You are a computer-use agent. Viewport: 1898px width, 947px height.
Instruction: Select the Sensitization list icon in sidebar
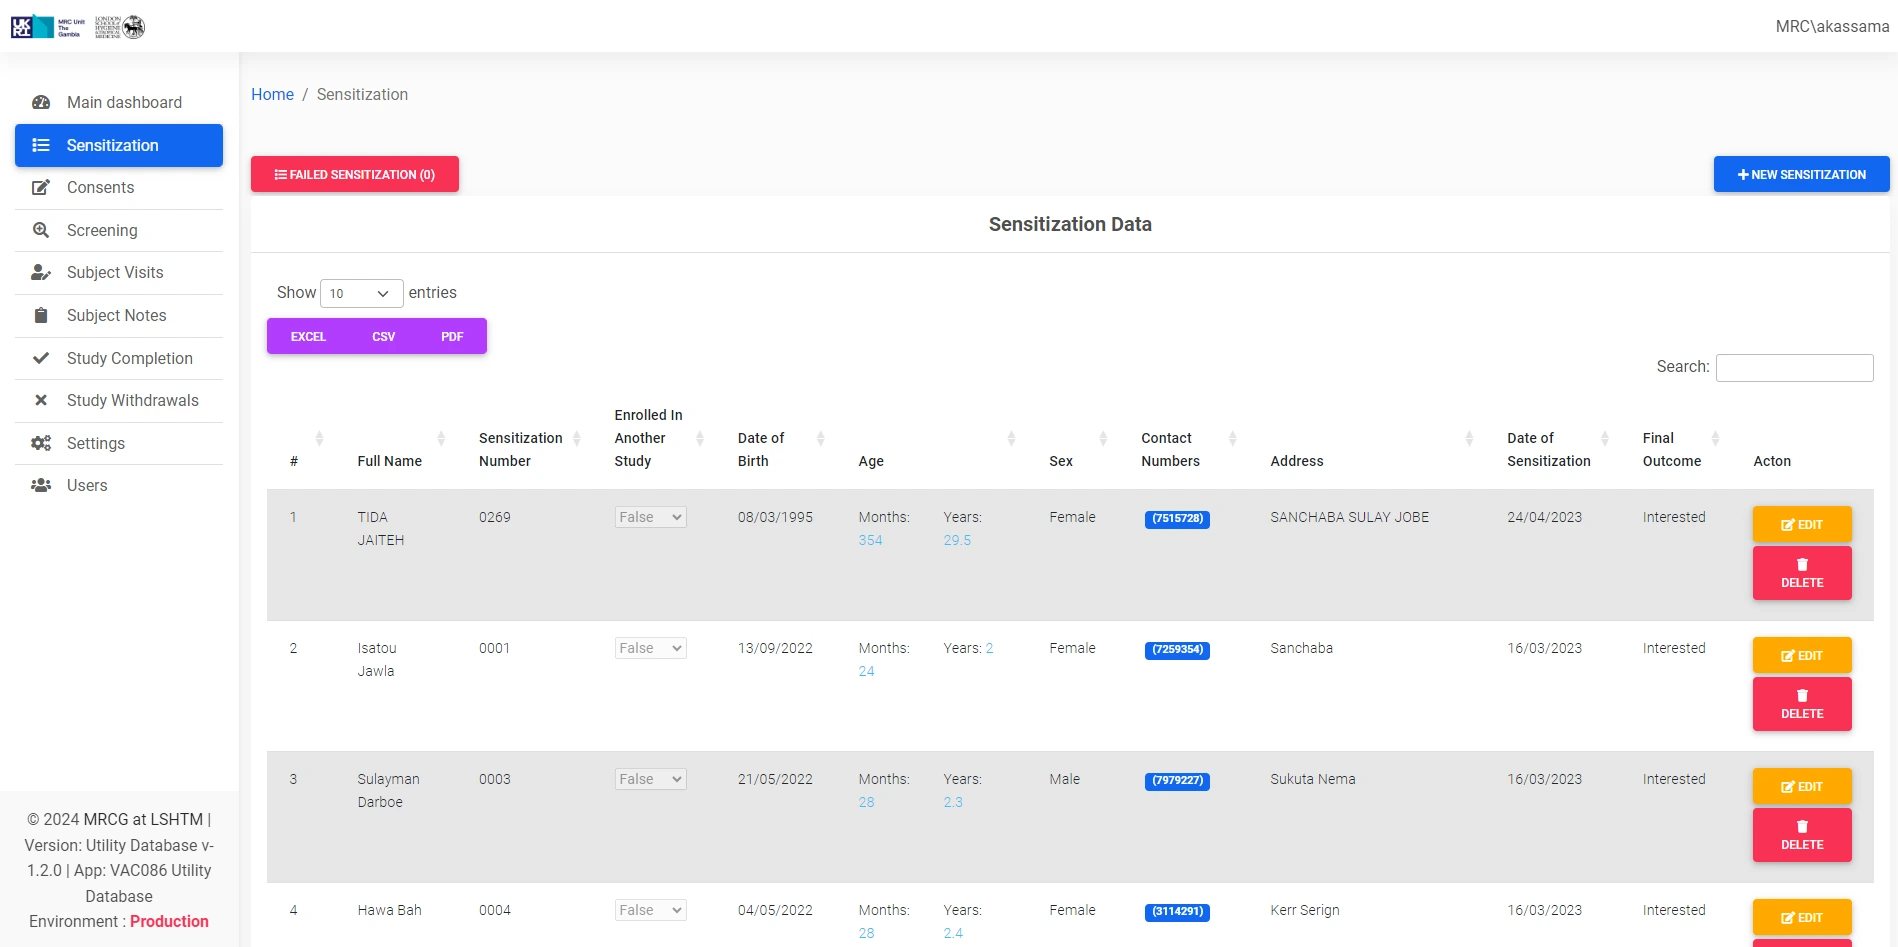(x=41, y=145)
